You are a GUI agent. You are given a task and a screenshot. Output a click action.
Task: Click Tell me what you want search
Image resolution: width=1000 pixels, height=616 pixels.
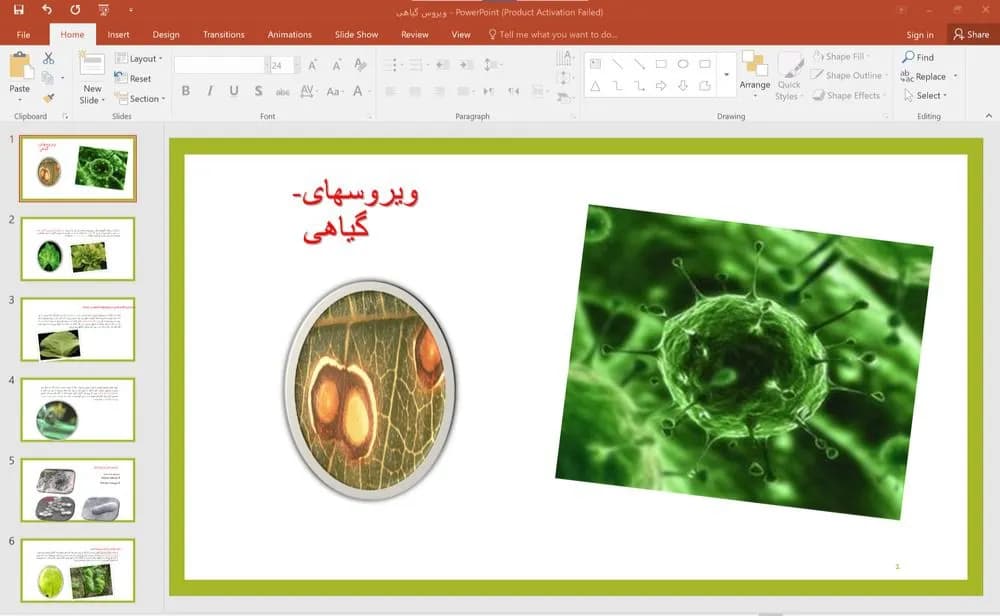(553, 34)
